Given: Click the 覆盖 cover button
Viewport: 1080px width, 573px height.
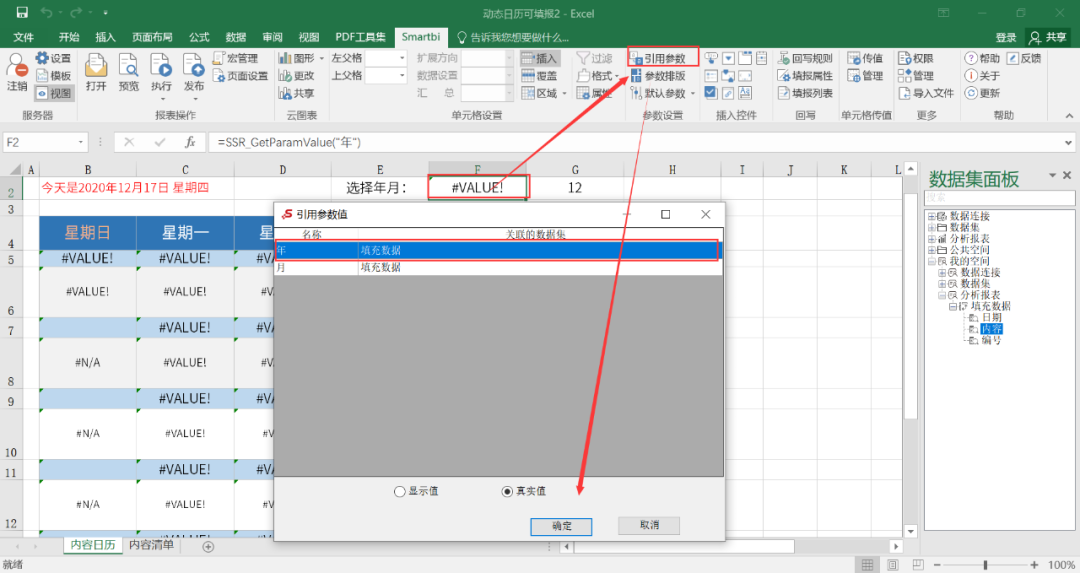Looking at the screenshot, I should pyautogui.click(x=539, y=76).
